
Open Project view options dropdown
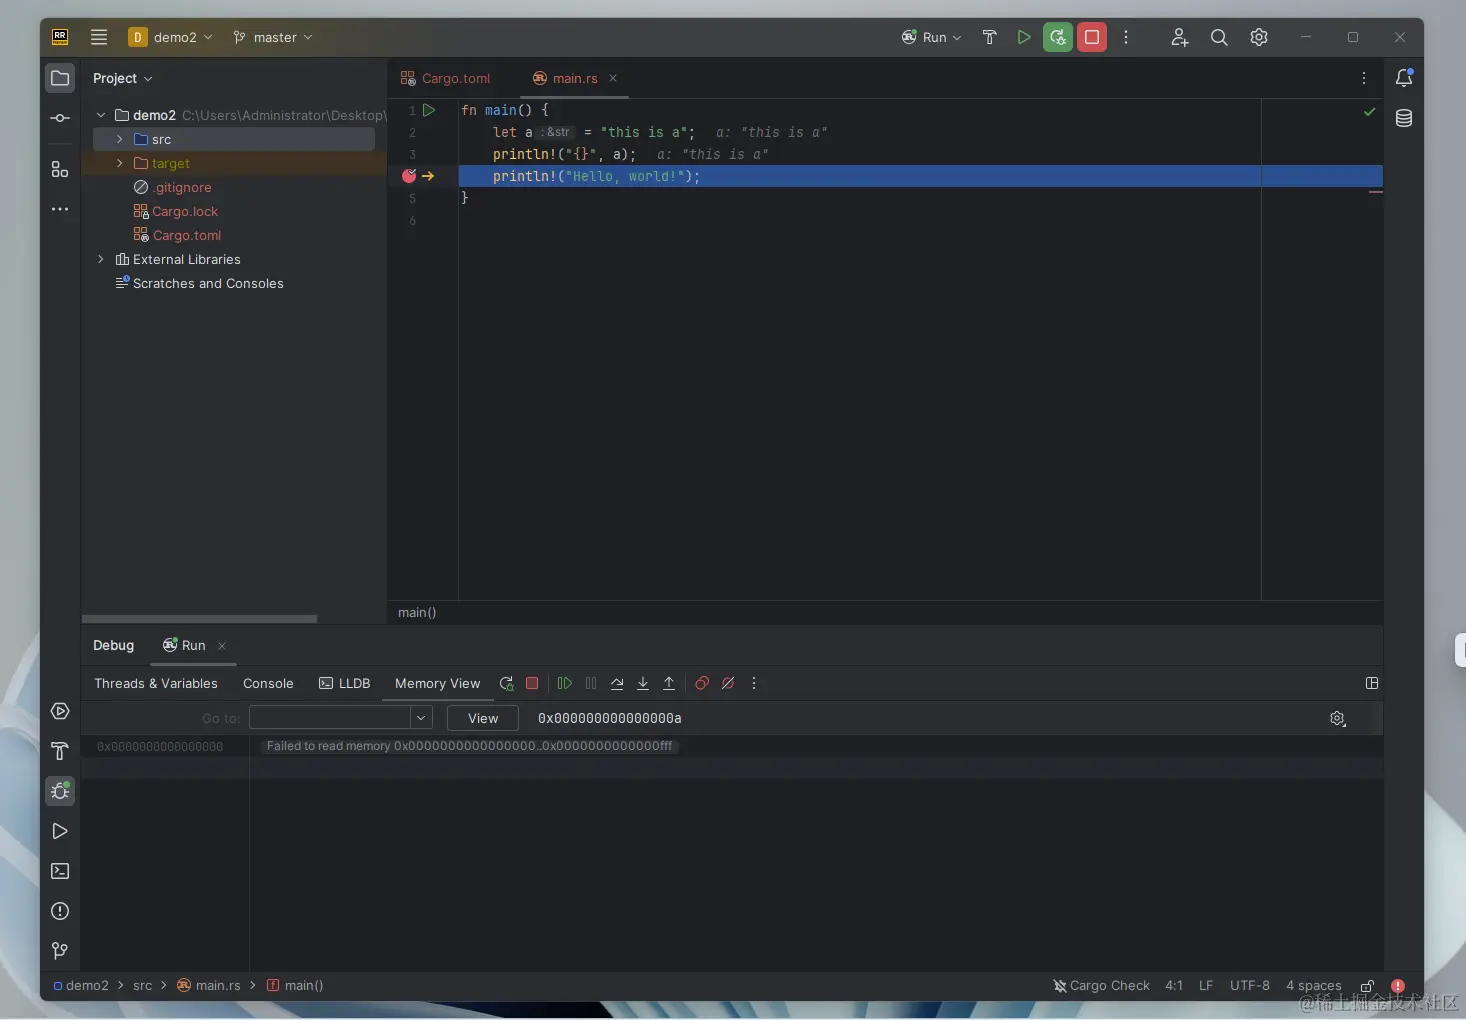[x=123, y=78]
